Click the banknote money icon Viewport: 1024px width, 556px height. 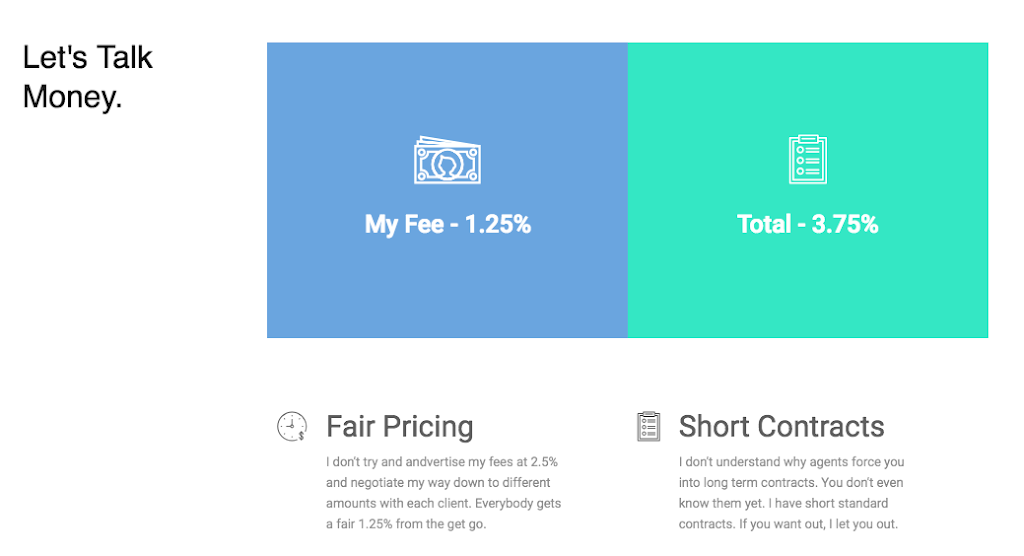tap(447, 160)
